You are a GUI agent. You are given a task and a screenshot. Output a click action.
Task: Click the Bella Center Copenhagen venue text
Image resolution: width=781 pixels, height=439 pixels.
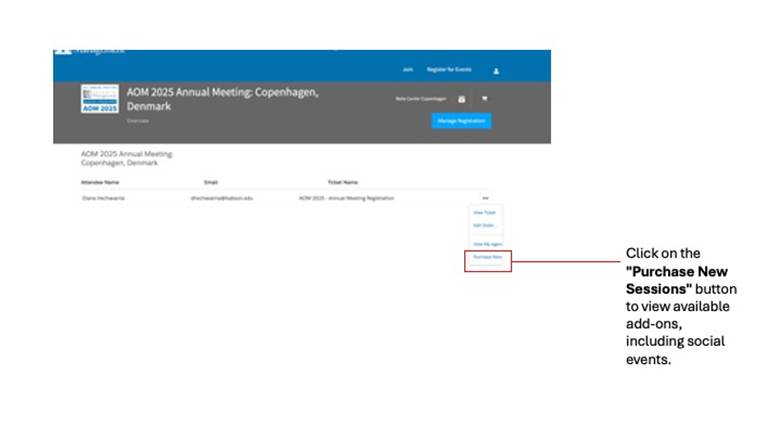pos(421,99)
